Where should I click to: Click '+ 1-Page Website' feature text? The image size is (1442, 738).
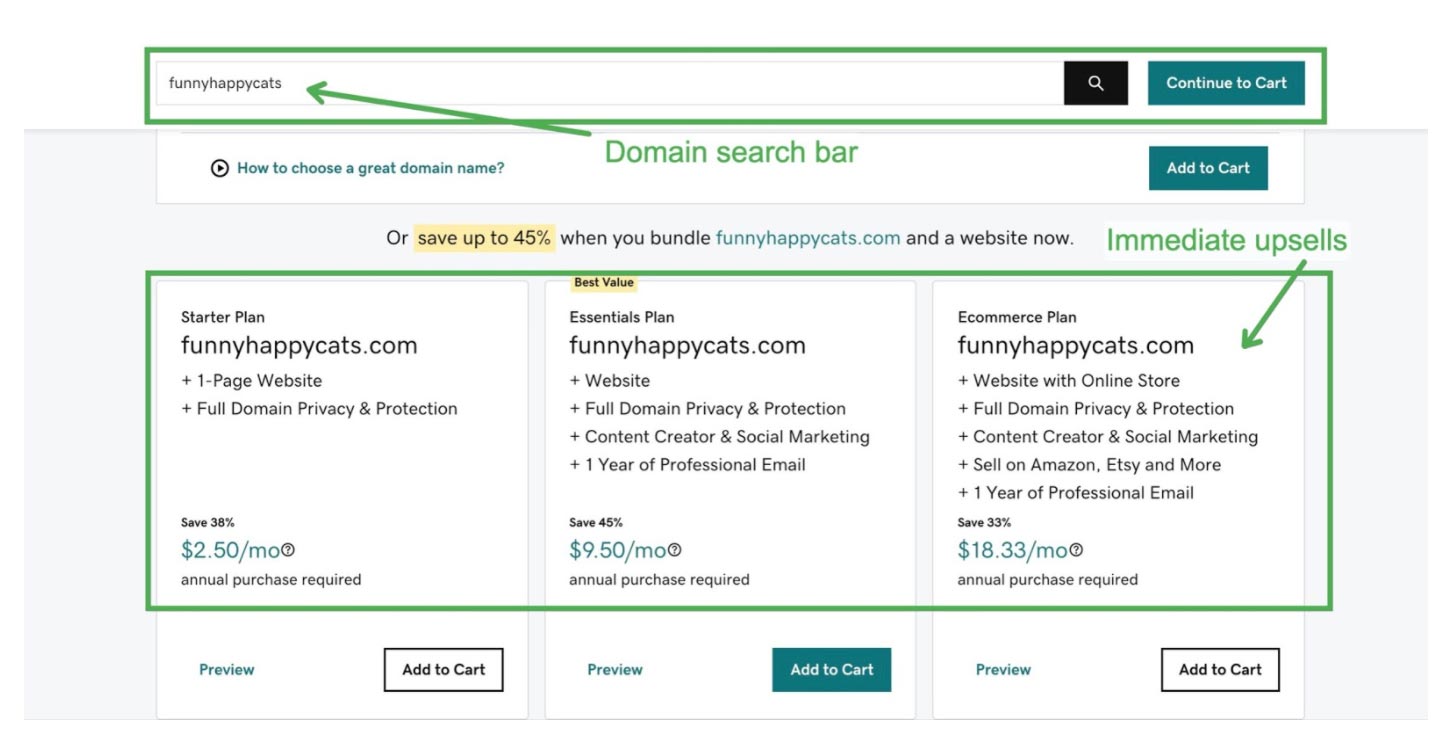(x=252, y=381)
